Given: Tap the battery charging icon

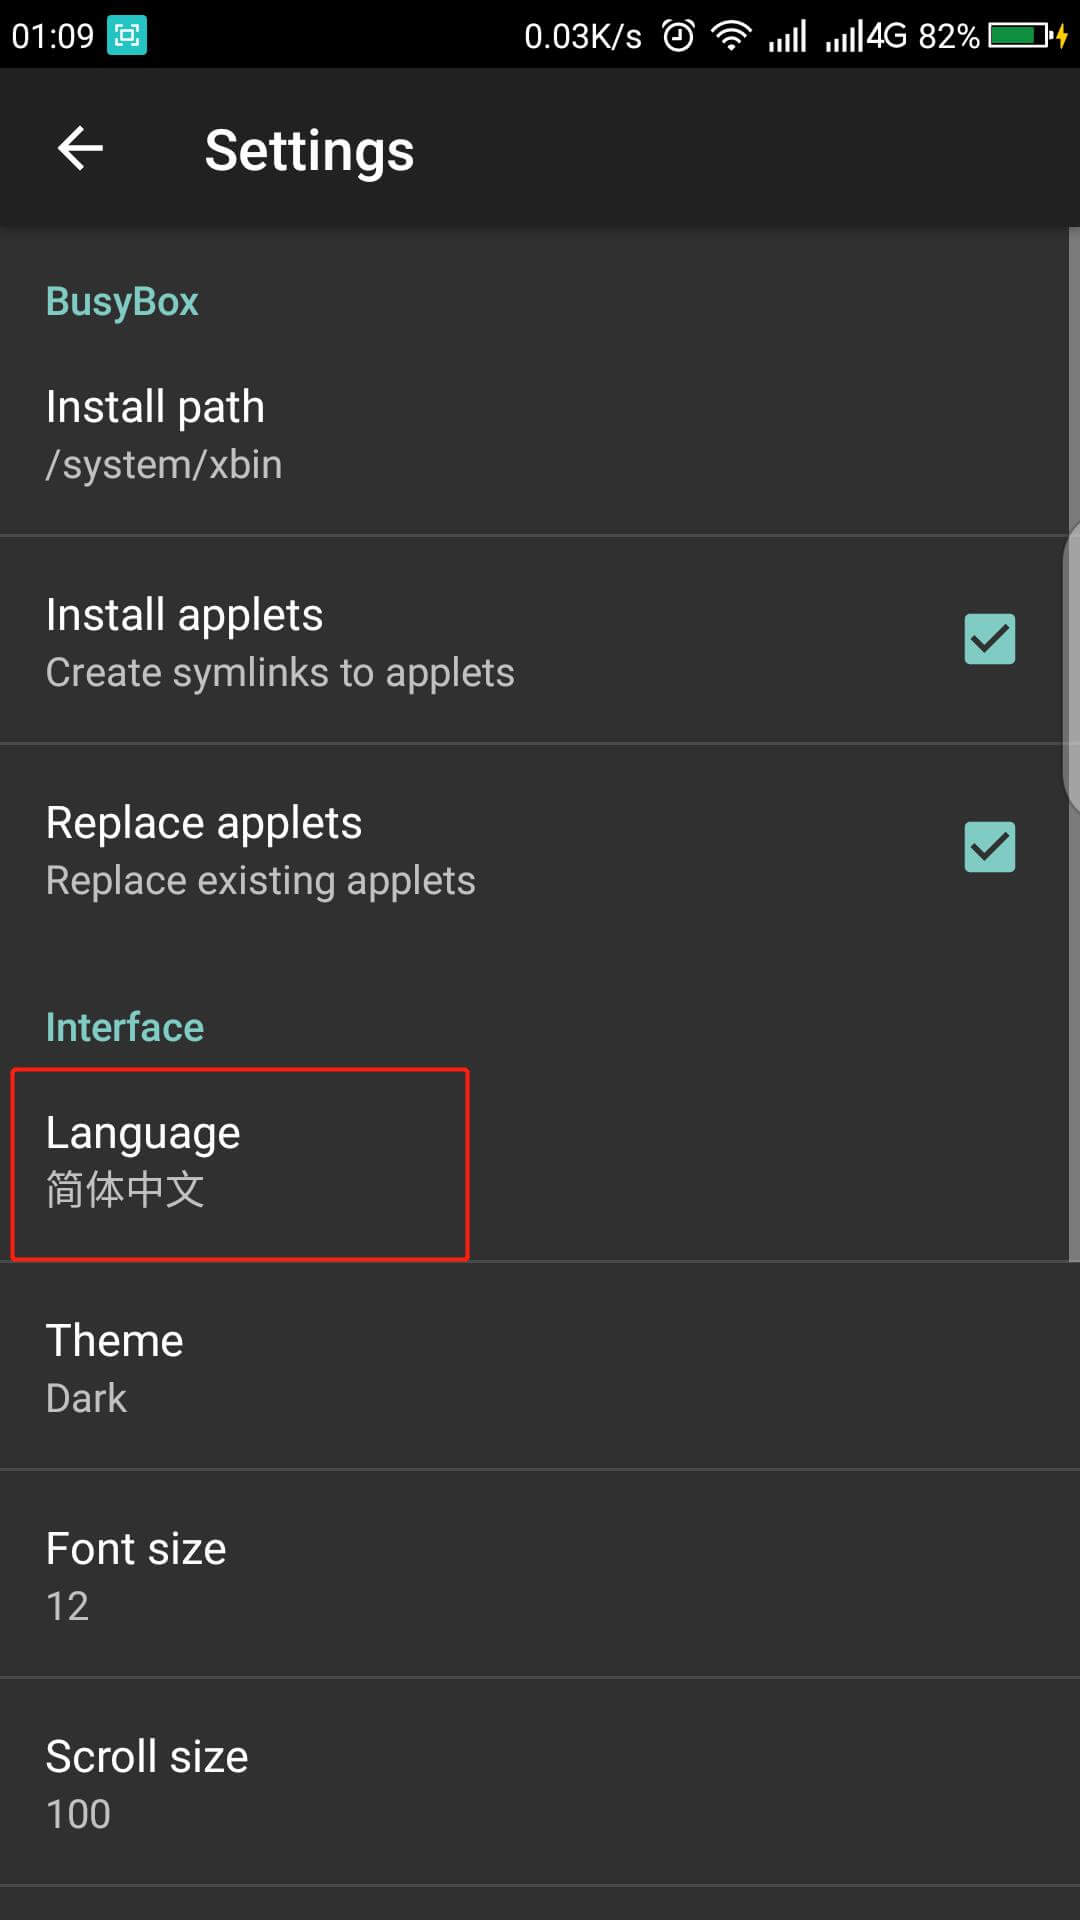Looking at the screenshot, I should pos(1027,36).
